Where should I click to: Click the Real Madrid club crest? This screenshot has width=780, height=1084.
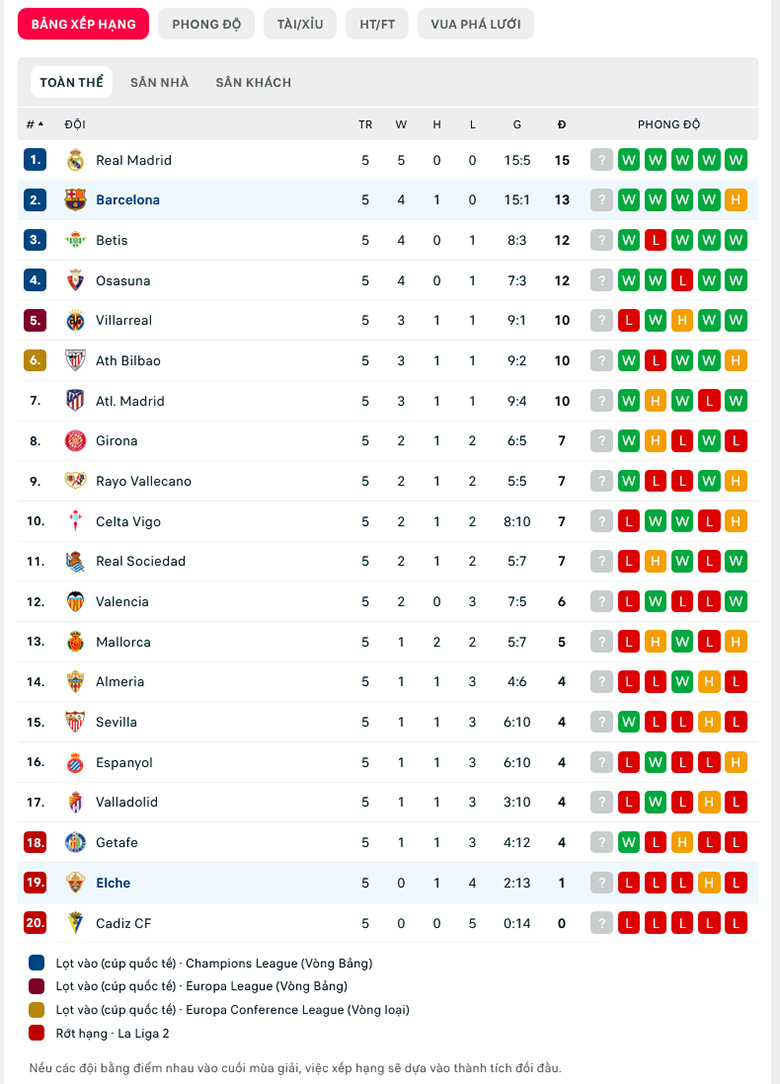75,160
